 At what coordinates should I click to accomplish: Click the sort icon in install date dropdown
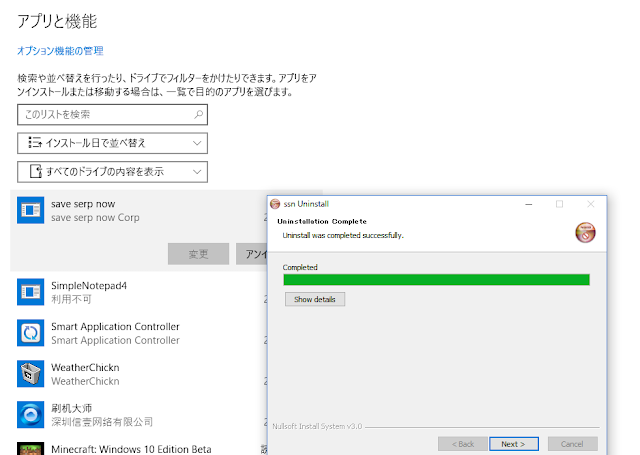[35, 142]
